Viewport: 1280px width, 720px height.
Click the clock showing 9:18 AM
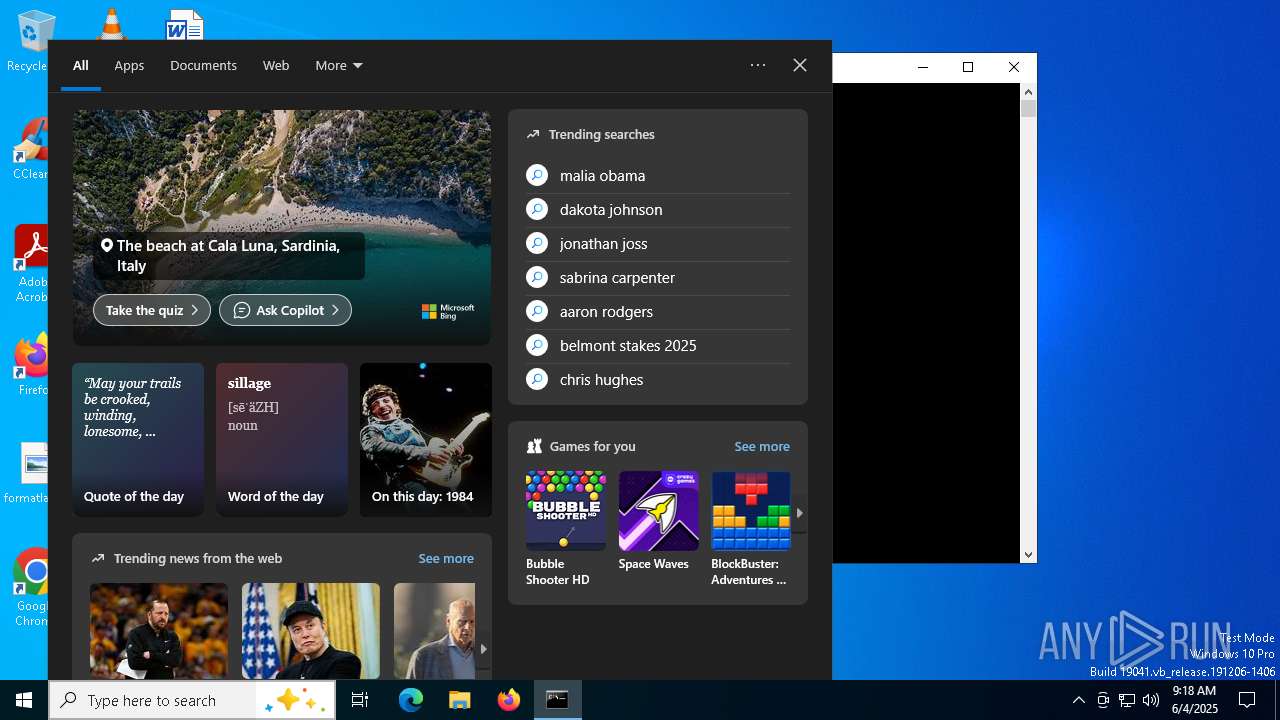click(1194, 700)
